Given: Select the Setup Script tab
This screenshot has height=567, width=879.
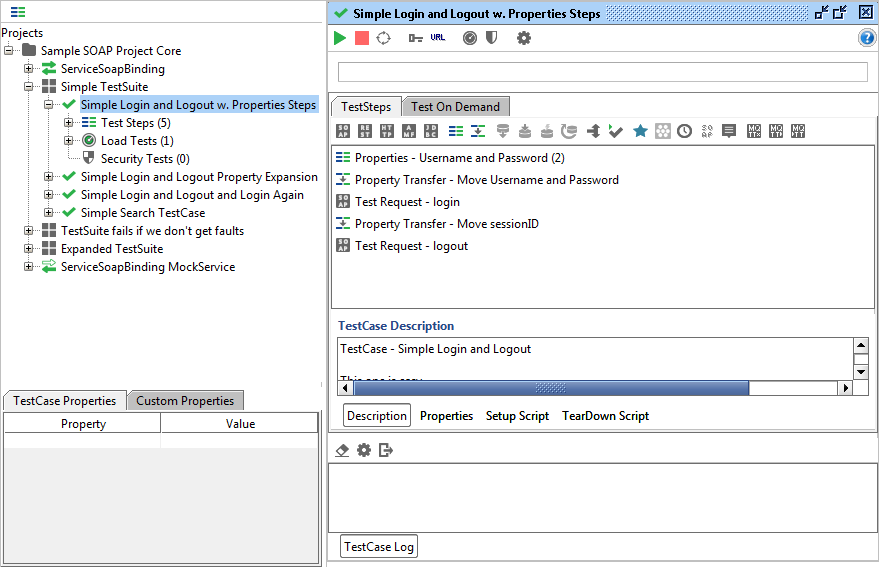Looking at the screenshot, I should 517,416.
